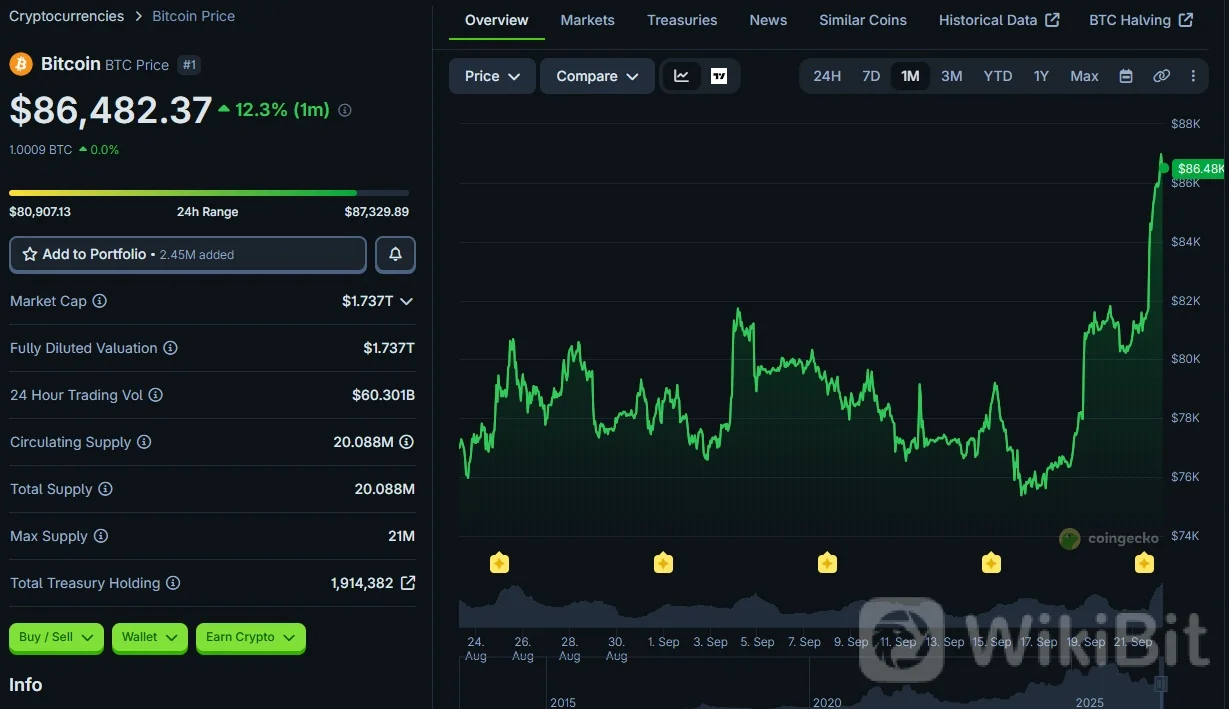
Task: Switch to line chart view icon
Action: [x=682, y=76]
